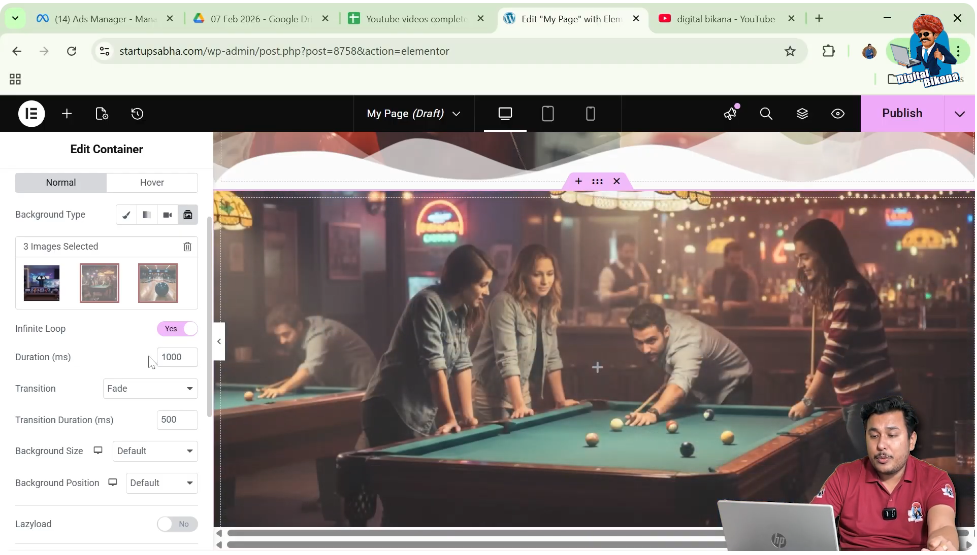Image resolution: width=977 pixels, height=555 pixels.
Task: Click the Add Element plus icon
Action: [67, 114]
